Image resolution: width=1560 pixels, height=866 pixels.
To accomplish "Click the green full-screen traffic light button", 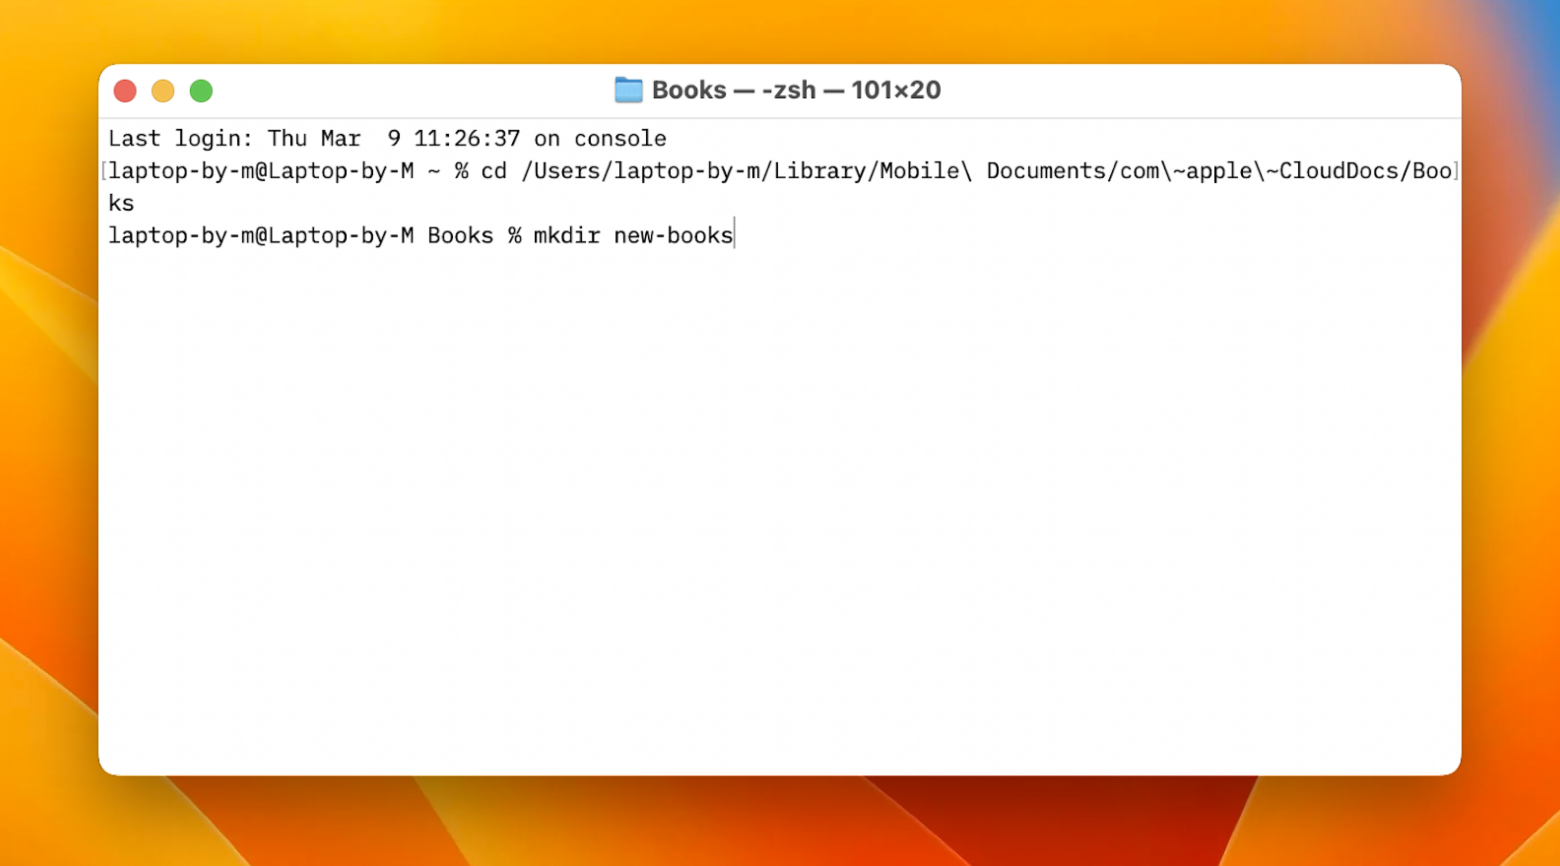I will (x=200, y=90).
